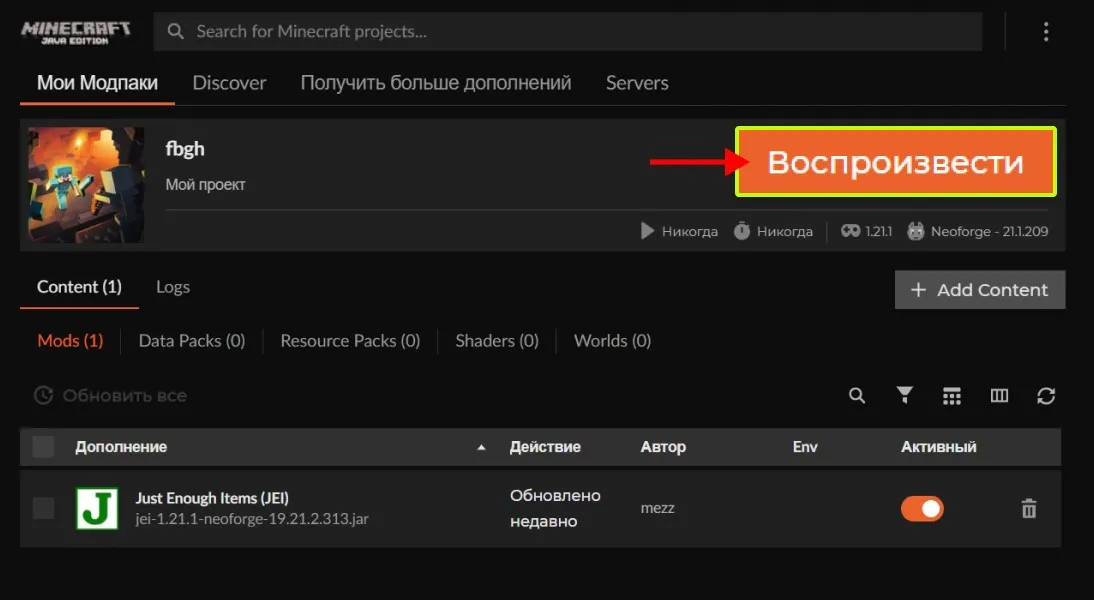1094x600 pixels.
Task: Switch to grid view icon
Action: point(952,396)
